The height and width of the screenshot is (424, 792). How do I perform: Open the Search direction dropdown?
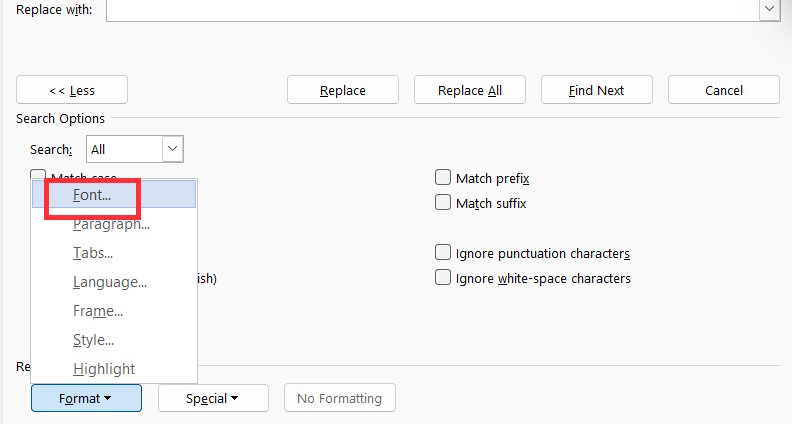pyautogui.click(x=172, y=149)
